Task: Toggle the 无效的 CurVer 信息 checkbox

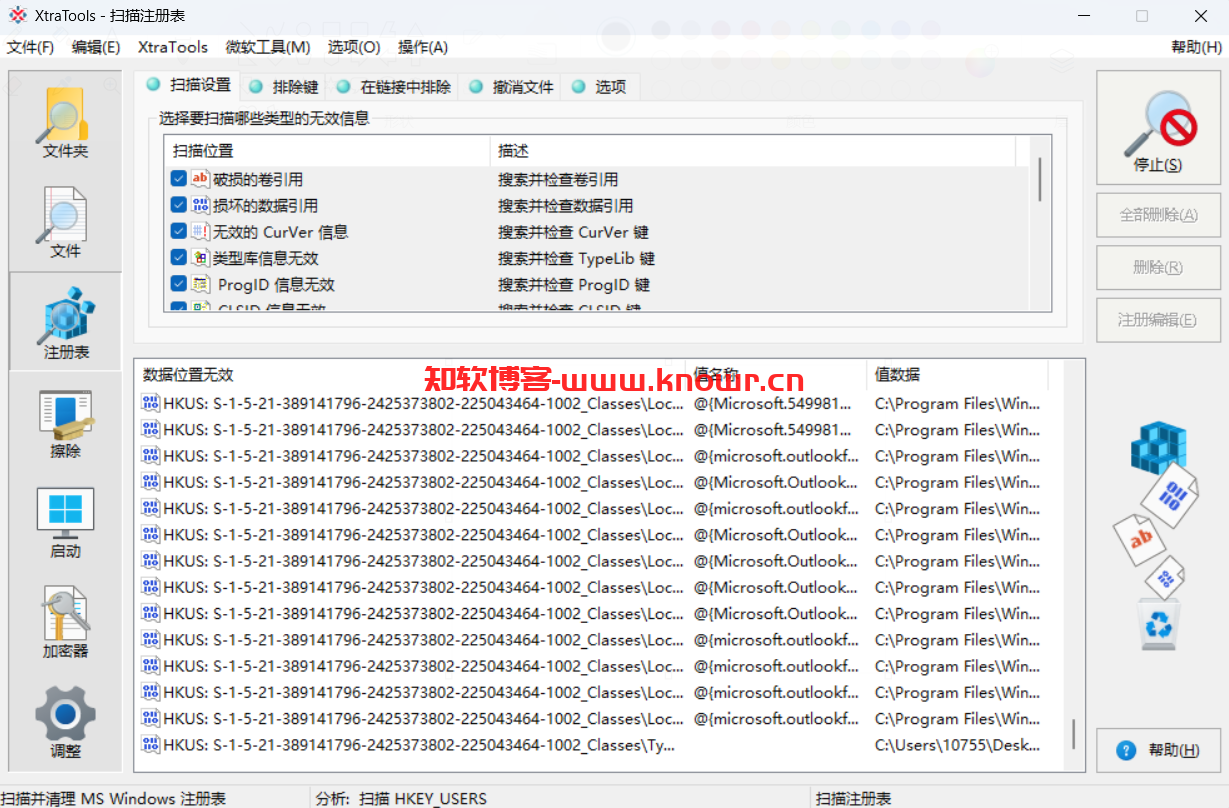Action: [179, 231]
